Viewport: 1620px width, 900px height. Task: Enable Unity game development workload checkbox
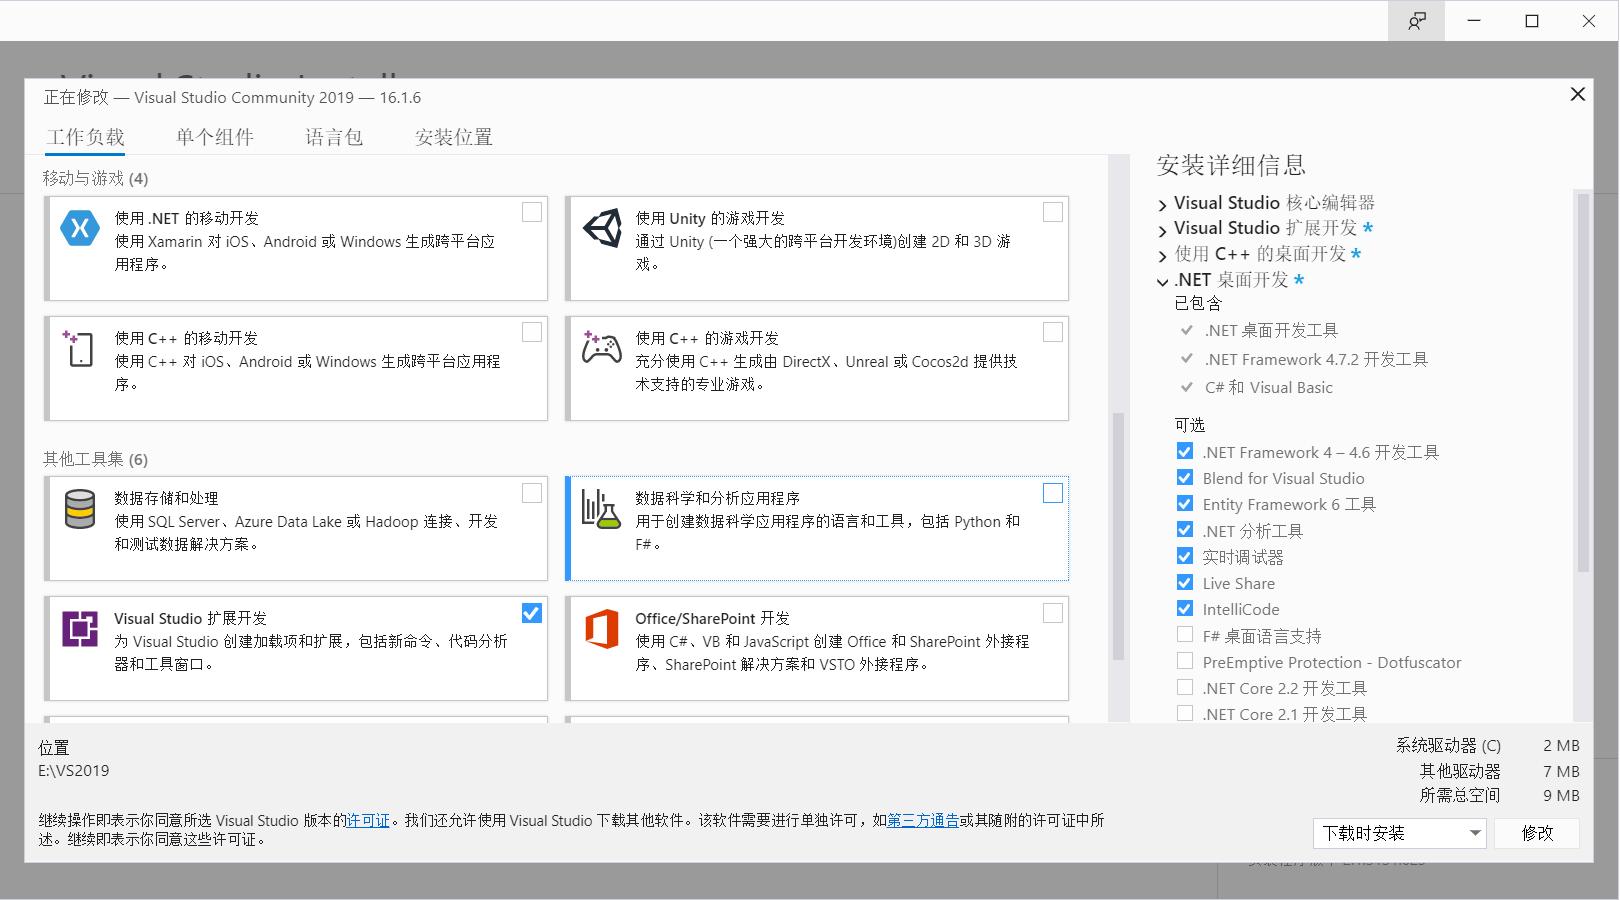click(x=1053, y=212)
